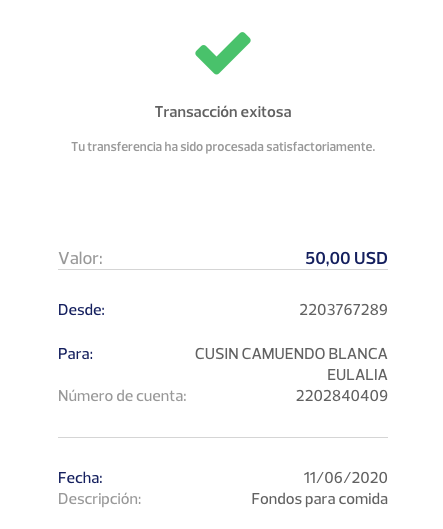Image resolution: width=443 pixels, height=529 pixels.
Task: Select recipient name CUSIN CAMUENDO BLANCA
Action: [291, 354]
